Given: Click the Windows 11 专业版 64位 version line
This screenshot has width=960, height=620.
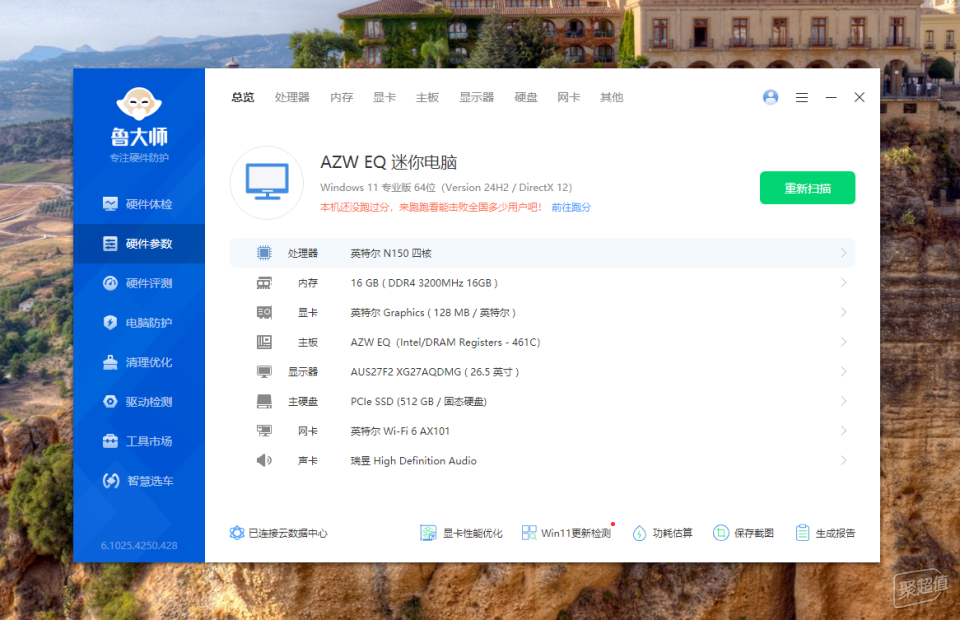Looking at the screenshot, I should 446,187.
